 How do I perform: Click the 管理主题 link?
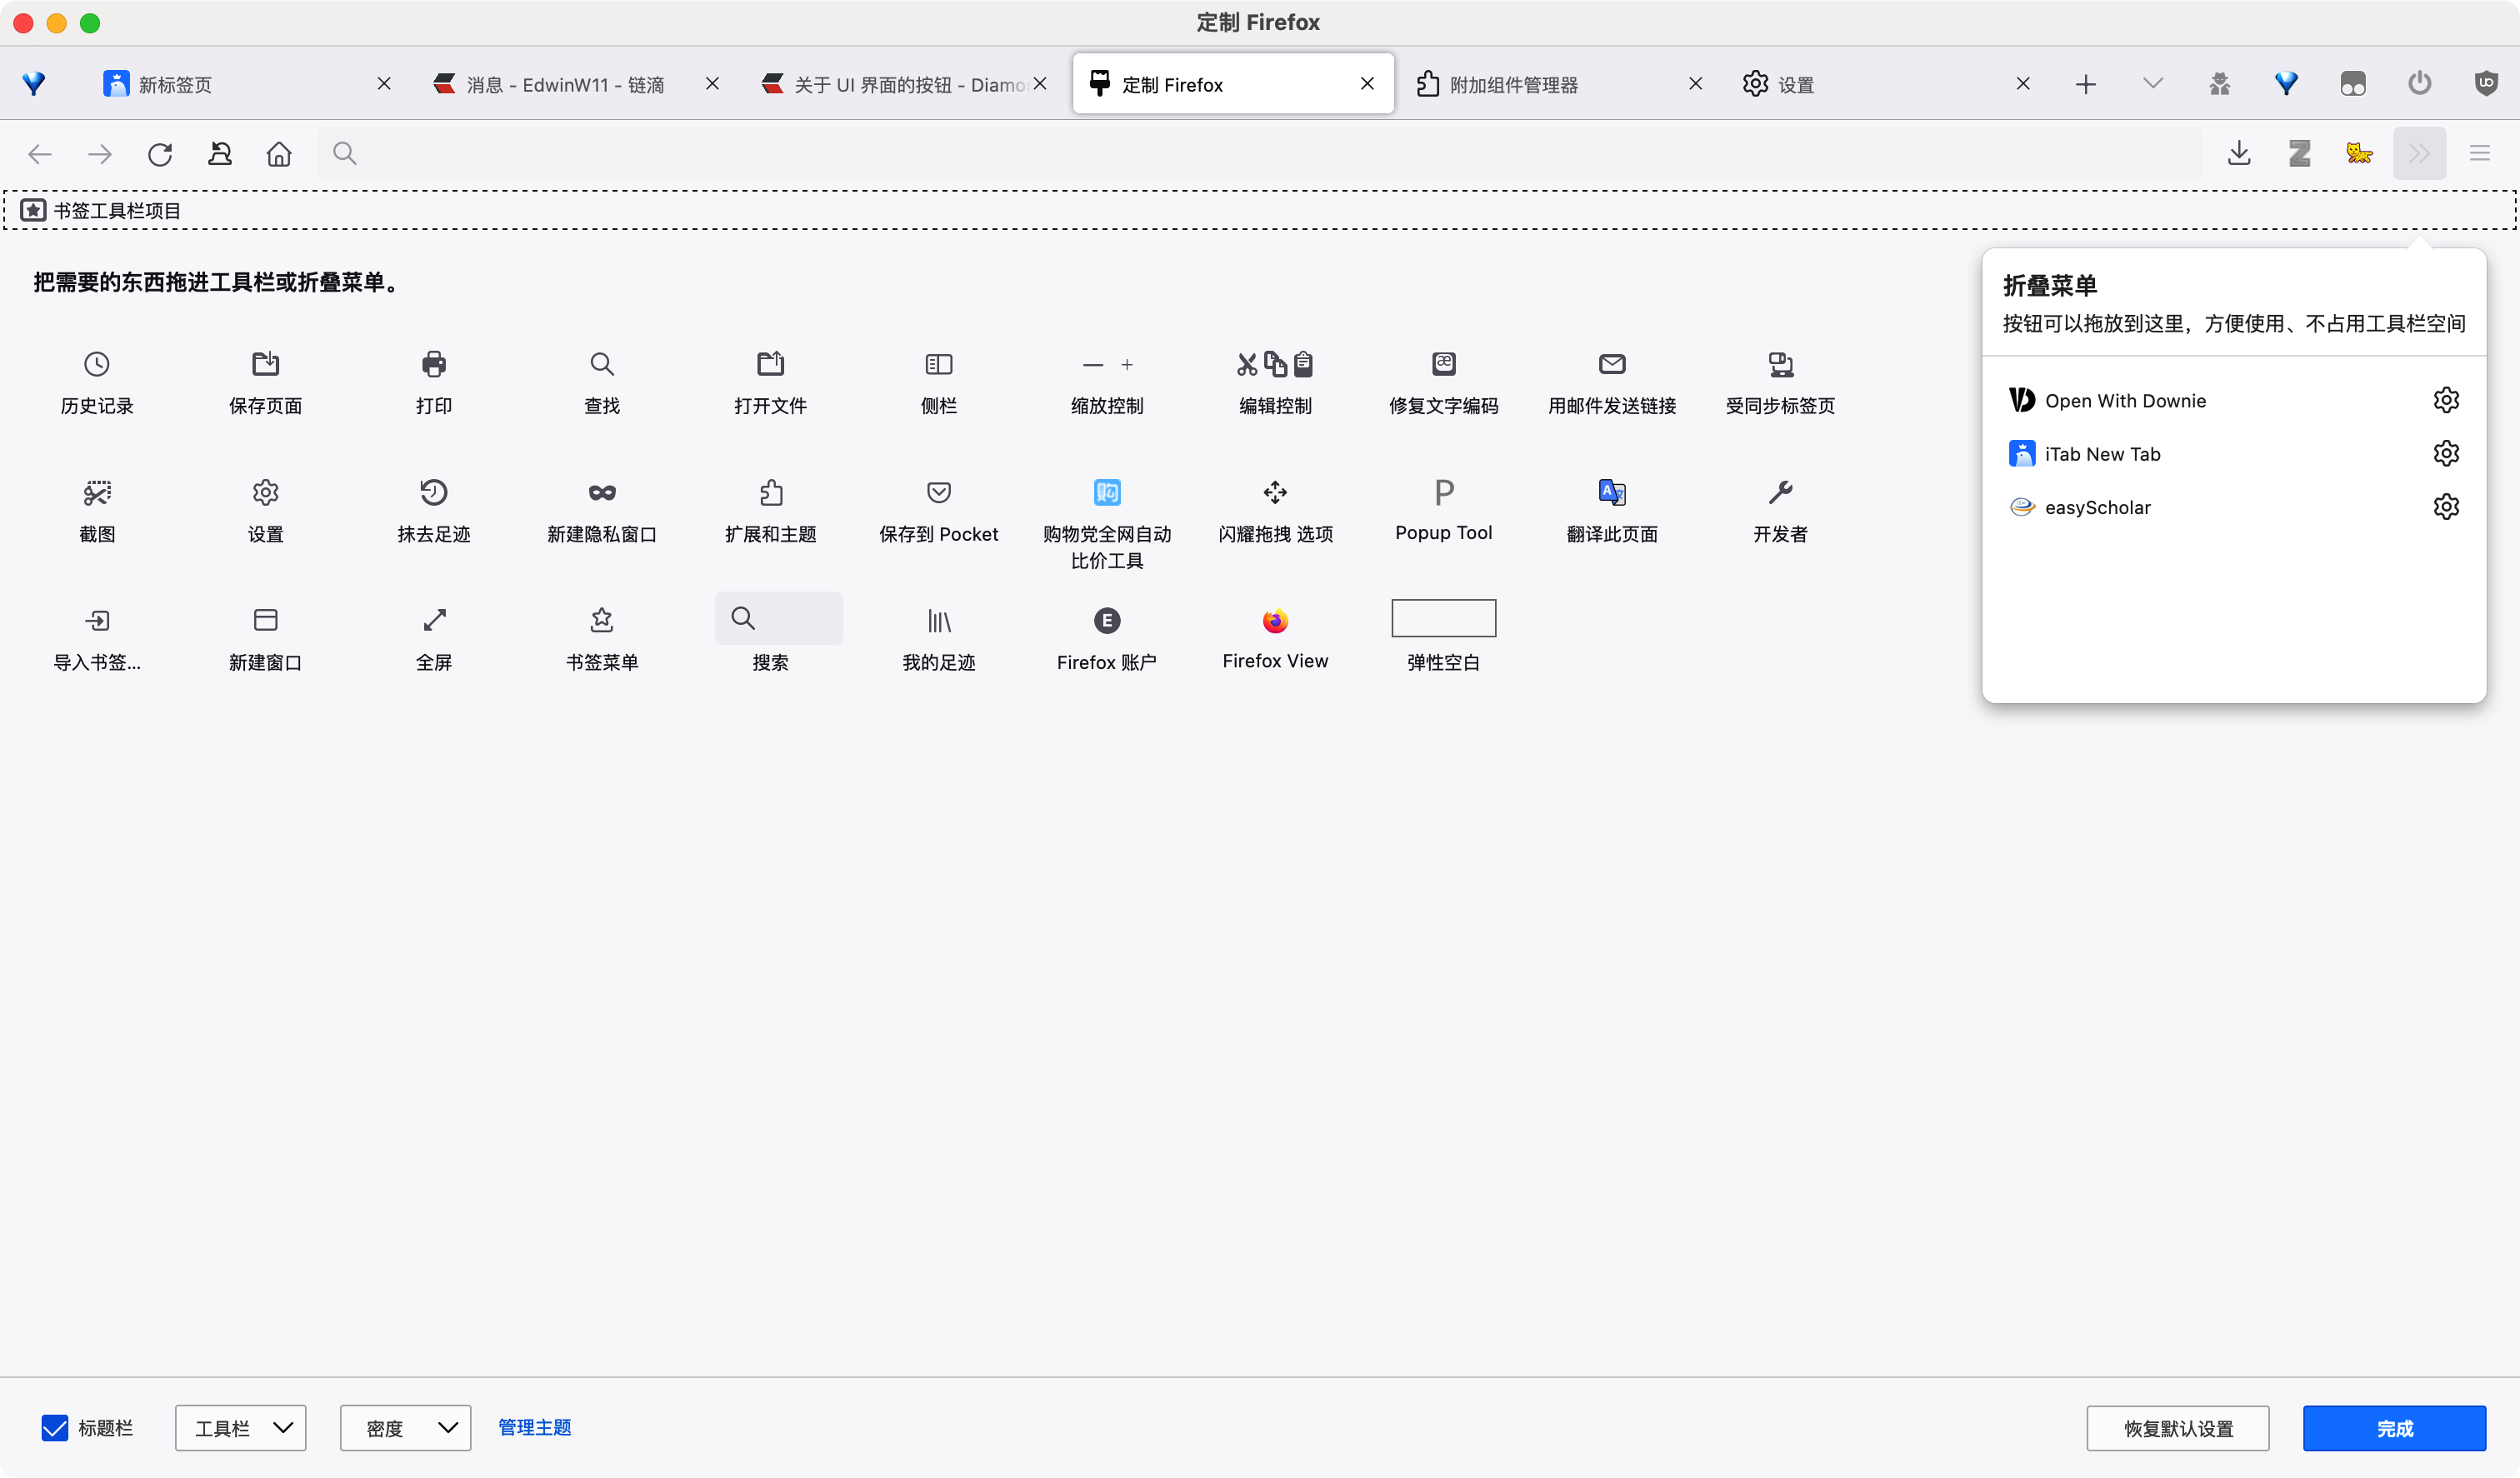point(533,1427)
